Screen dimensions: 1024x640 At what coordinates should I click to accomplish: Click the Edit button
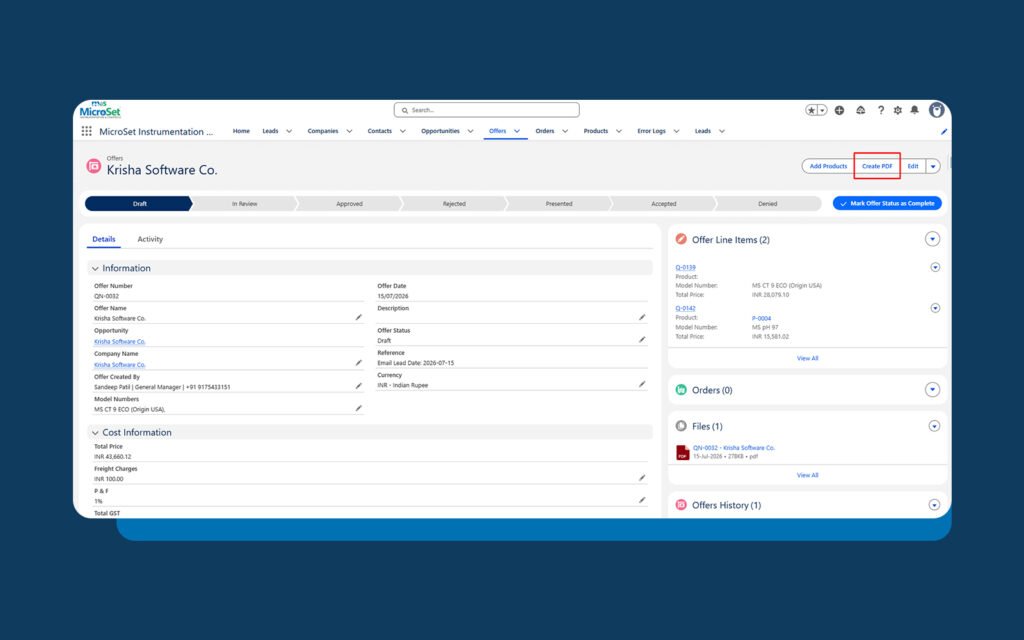[x=913, y=167]
